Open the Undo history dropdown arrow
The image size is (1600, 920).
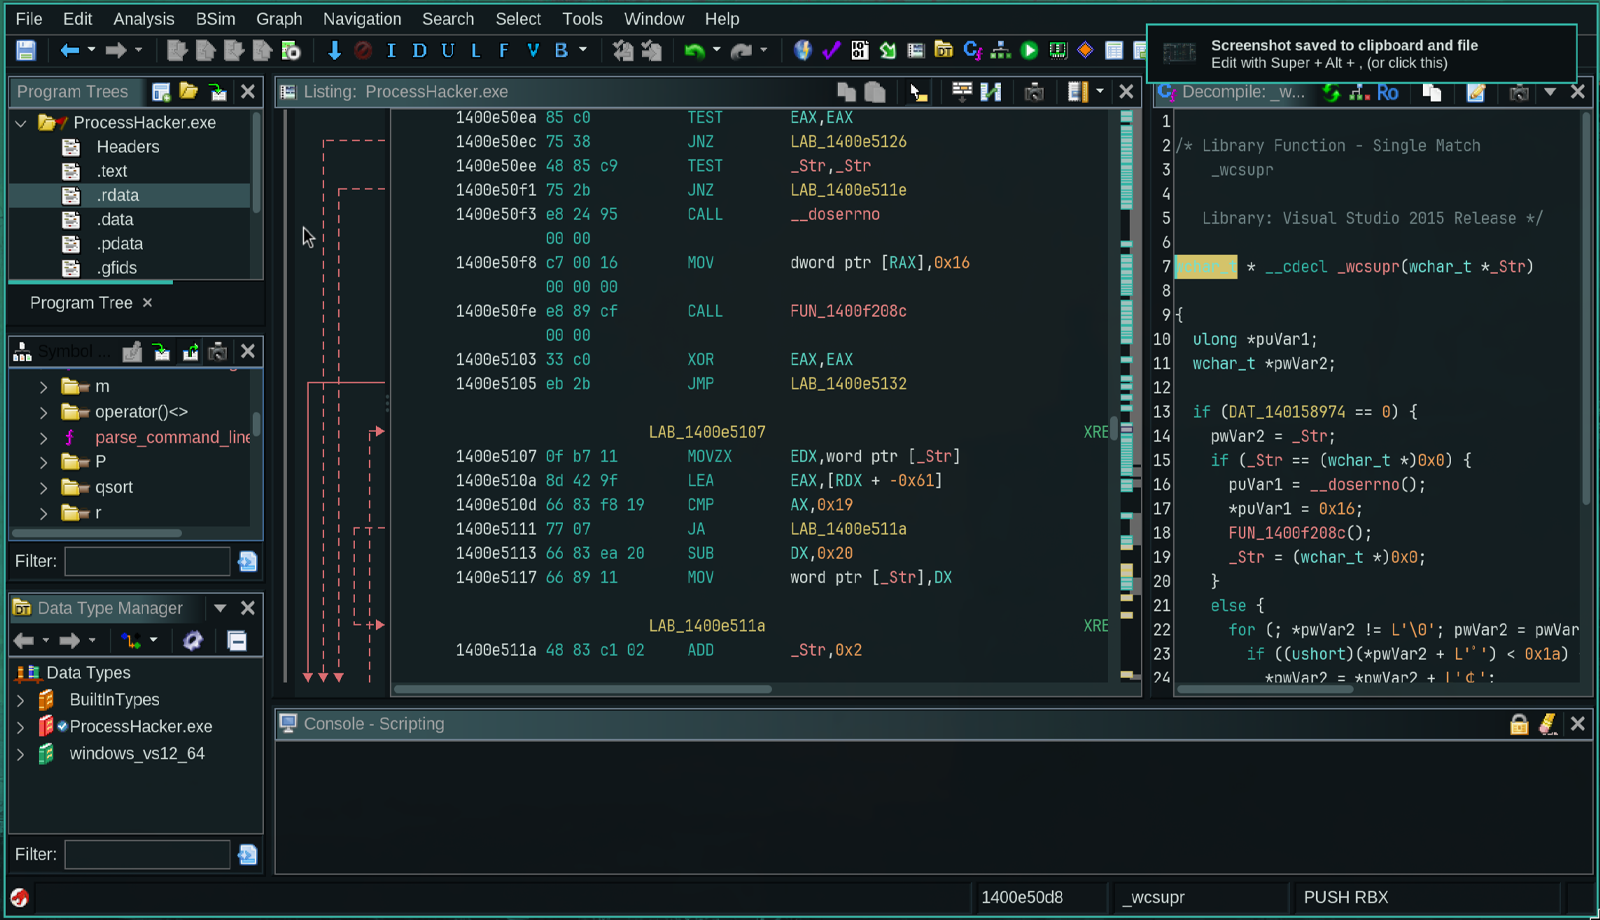coord(716,50)
